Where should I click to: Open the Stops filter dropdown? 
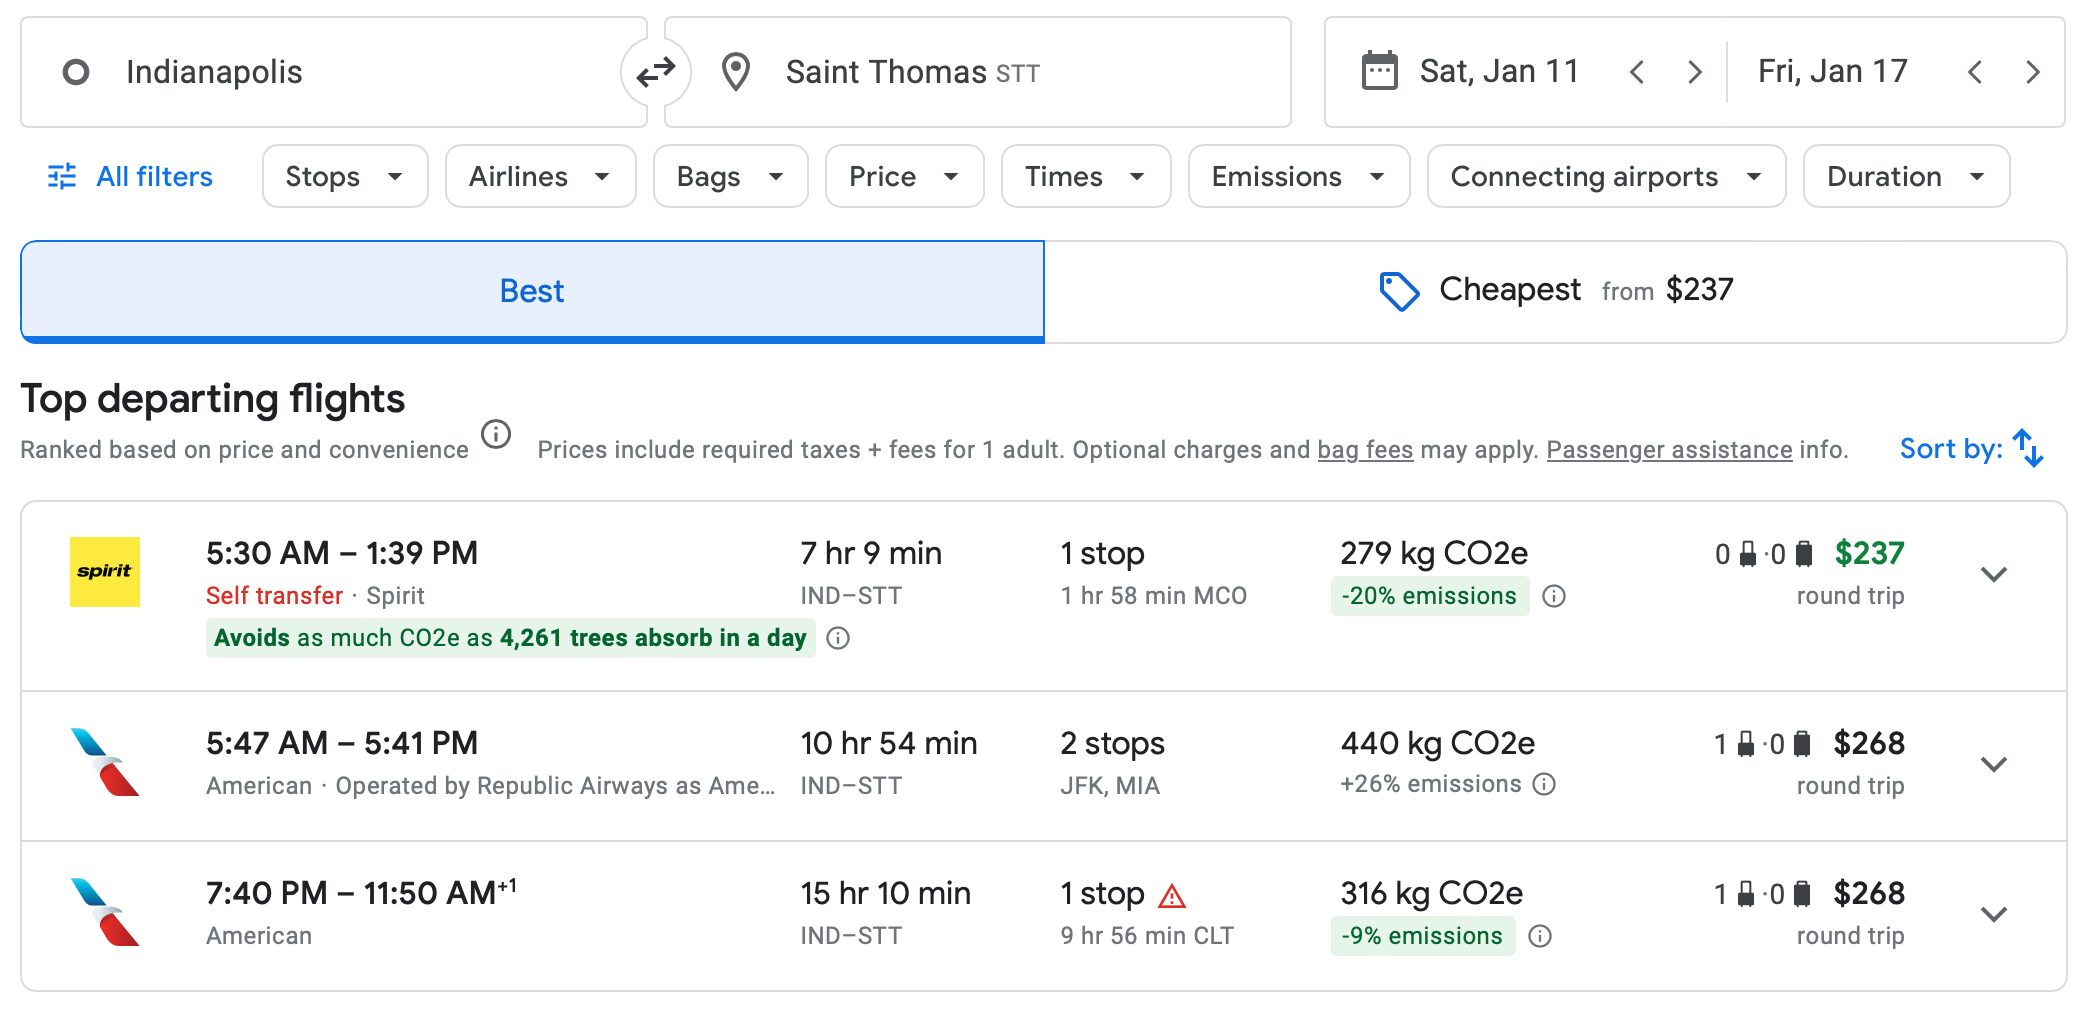tap(344, 176)
